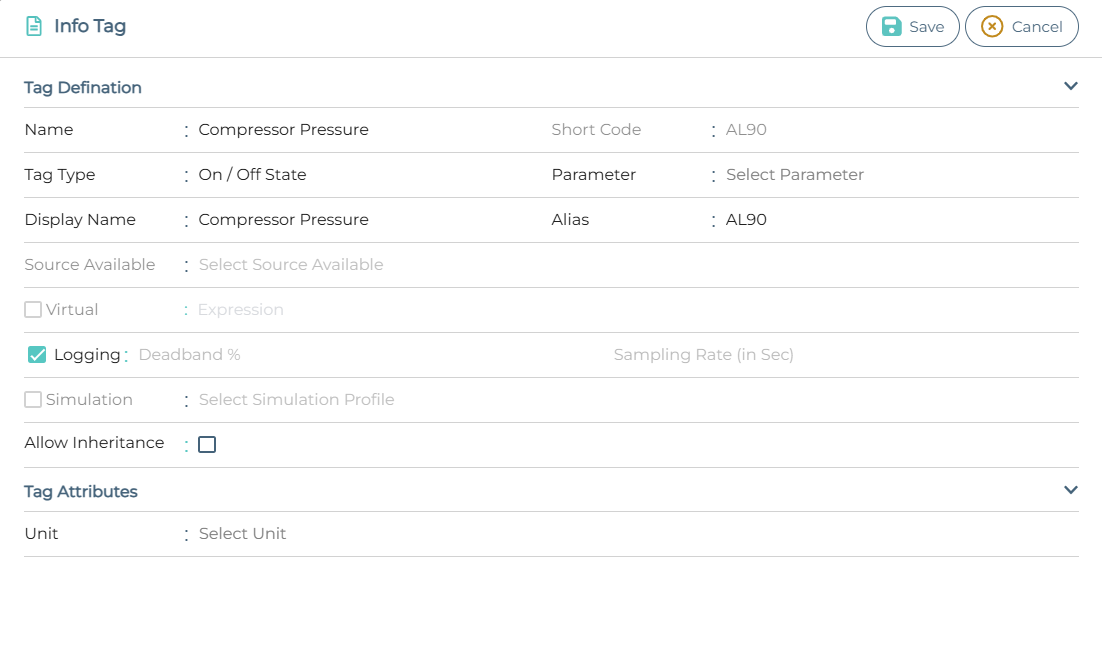
Task: Open the Select Simulation Profile dropdown
Action: coord(296,400)
